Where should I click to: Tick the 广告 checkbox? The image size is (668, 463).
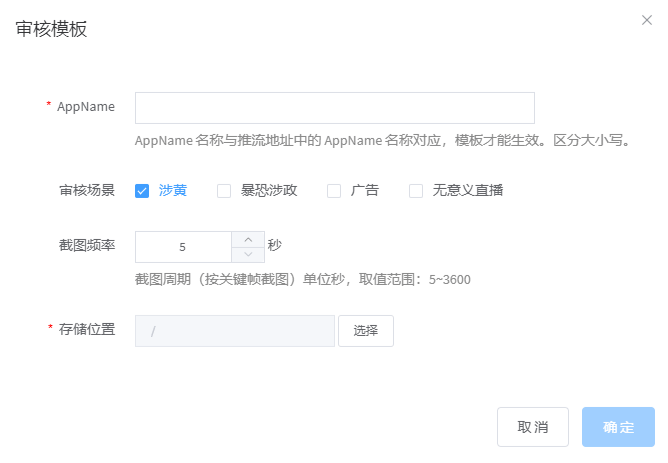pyautogui.click(x=334, y=191)
